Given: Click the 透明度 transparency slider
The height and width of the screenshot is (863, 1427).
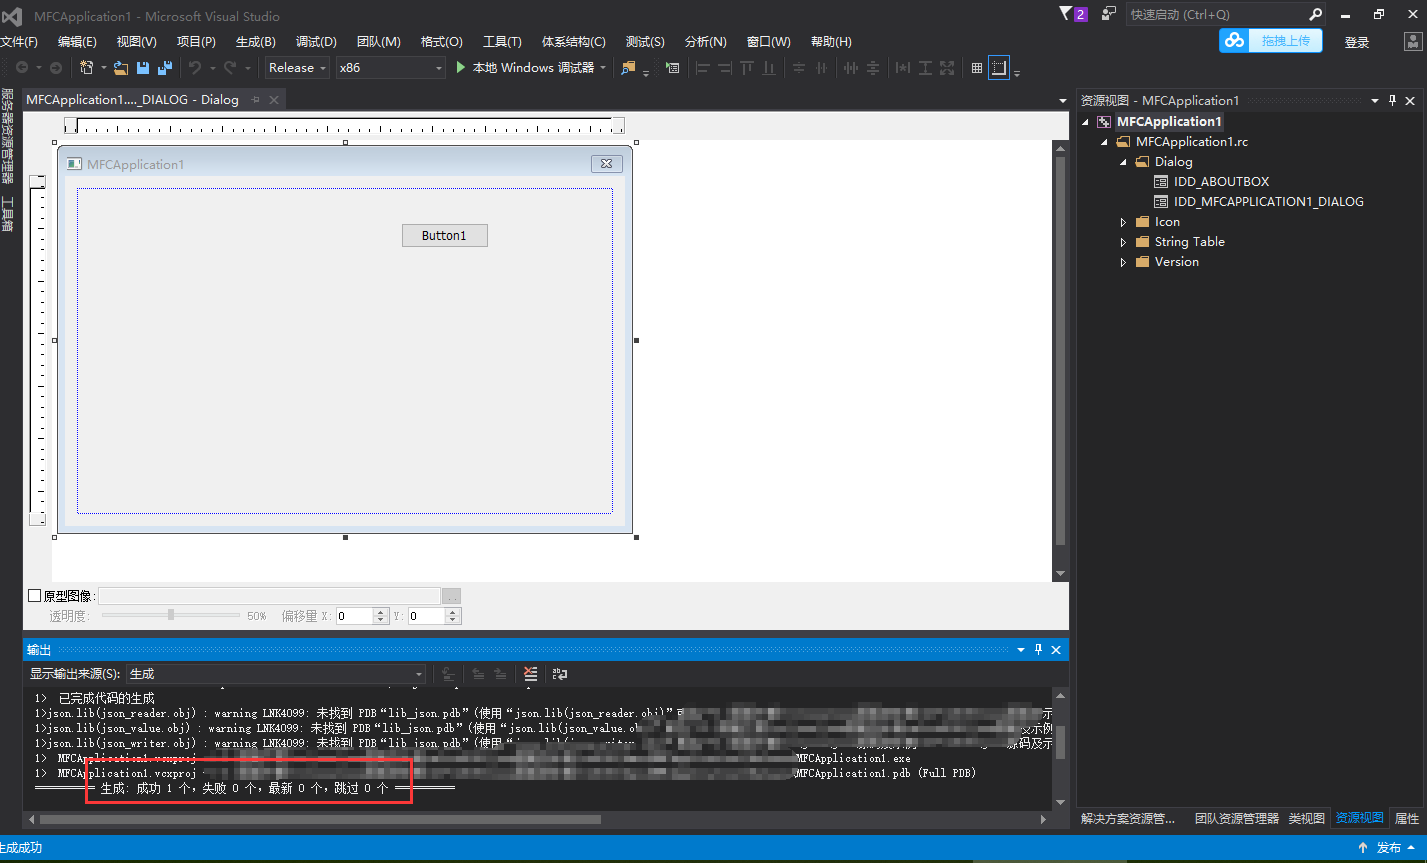Looking at the screenshot, I should pos(171,615).
